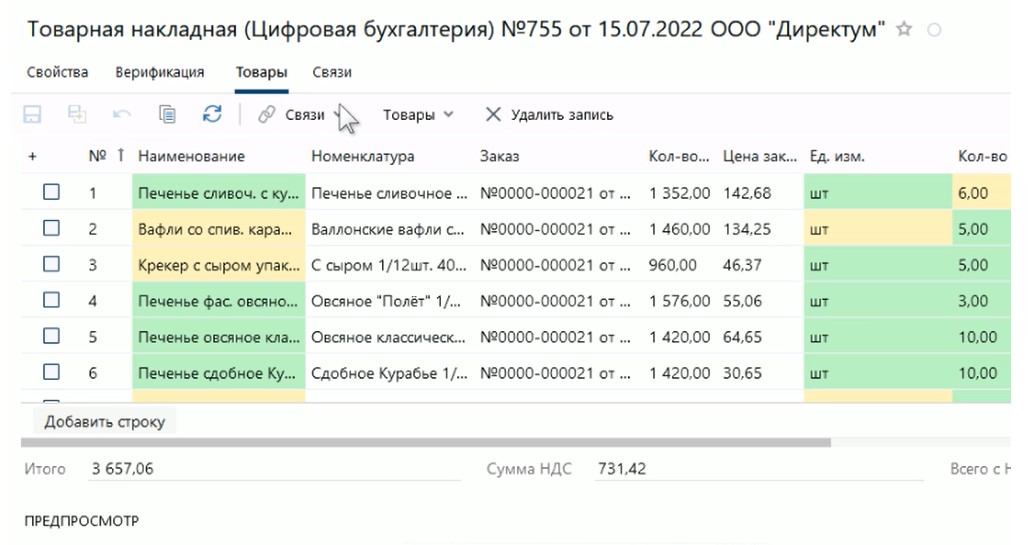Click the Итого field 3 657,06
This screenshot has height=545, width=1028.
[x=274, y=469]
